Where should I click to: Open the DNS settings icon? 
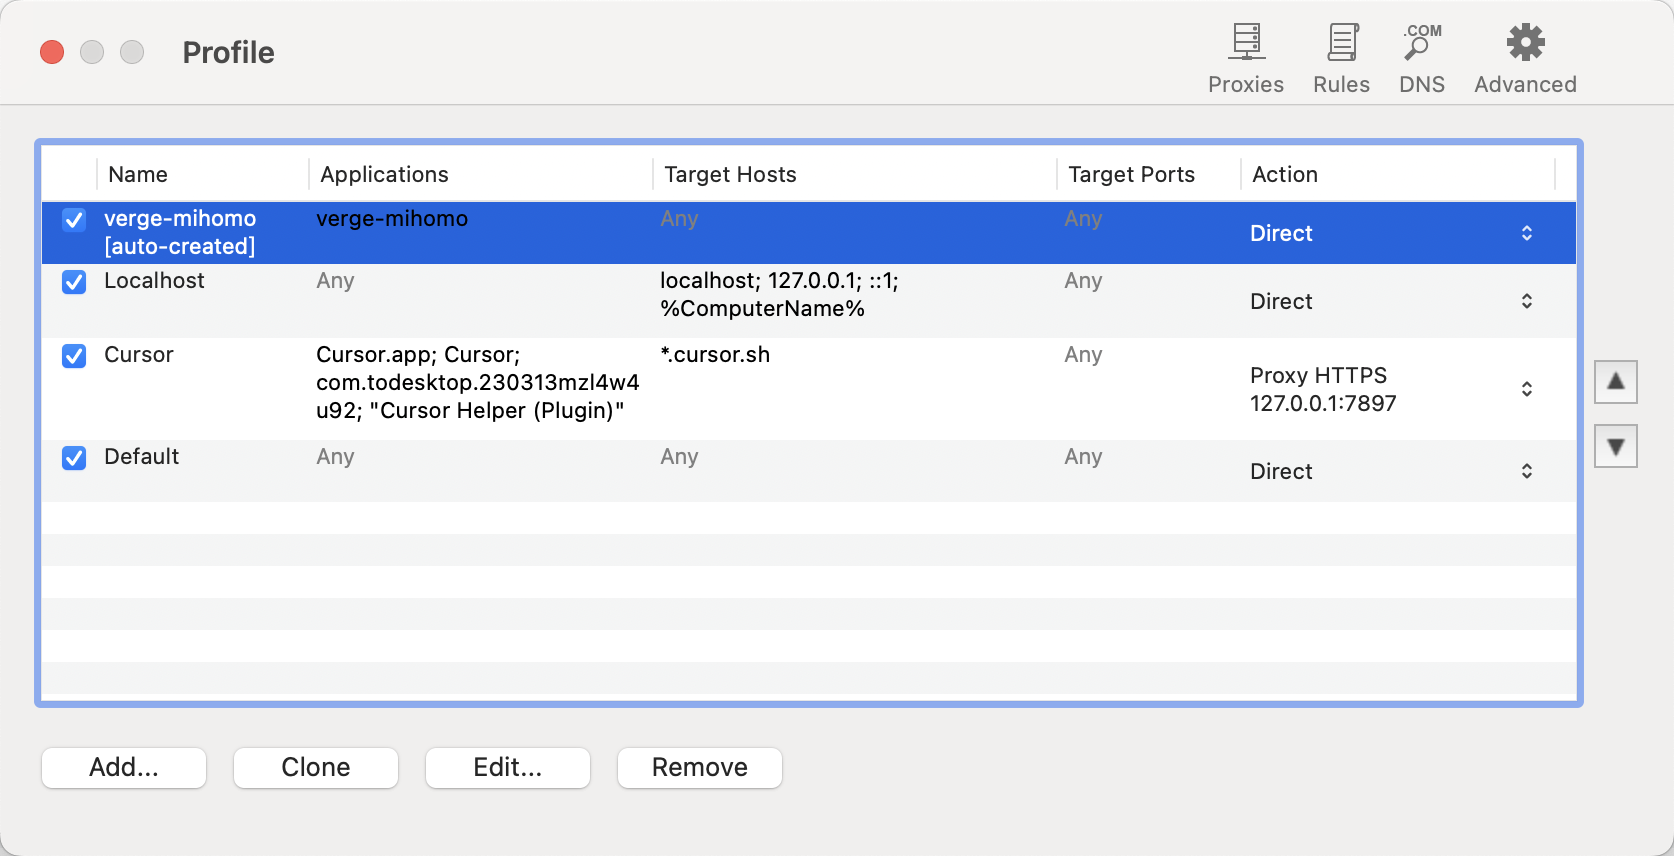point(1421,59)
